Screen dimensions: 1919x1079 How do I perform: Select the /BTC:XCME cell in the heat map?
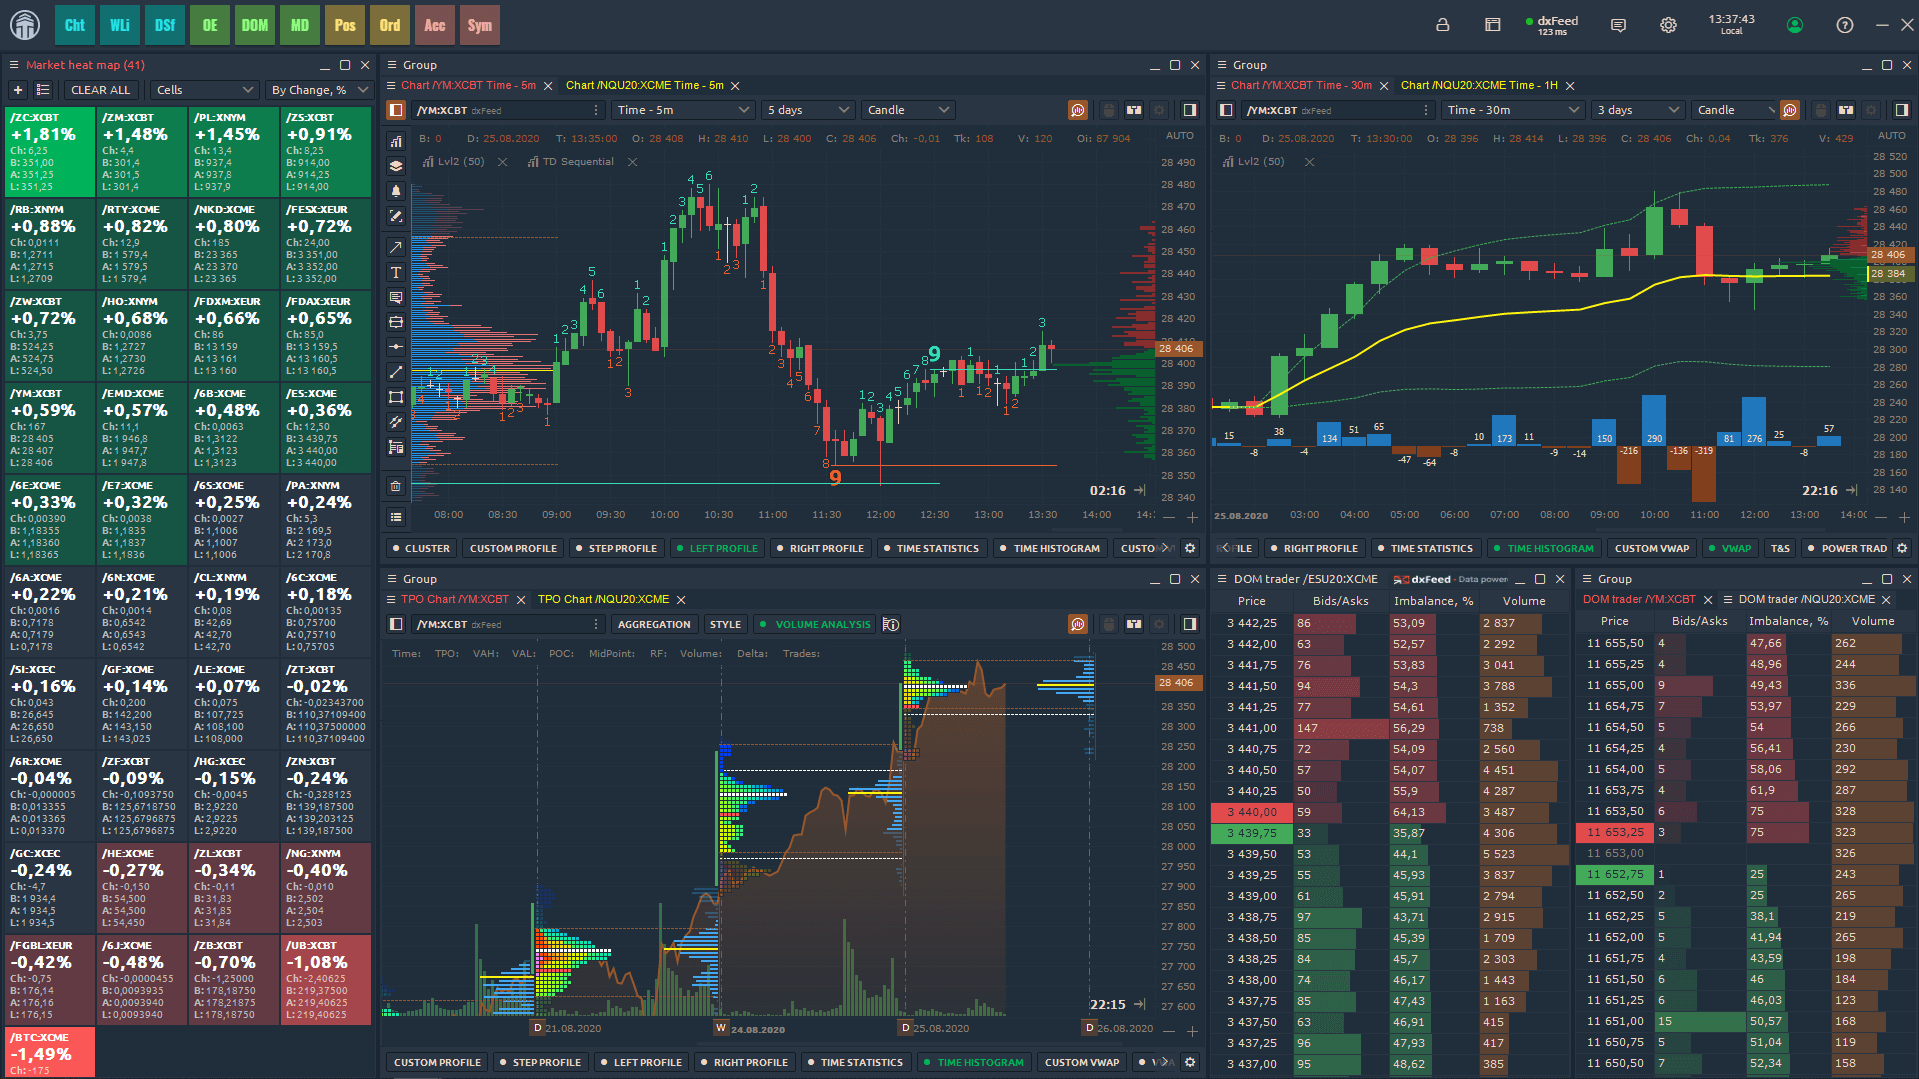click(x=48, y=1052)
